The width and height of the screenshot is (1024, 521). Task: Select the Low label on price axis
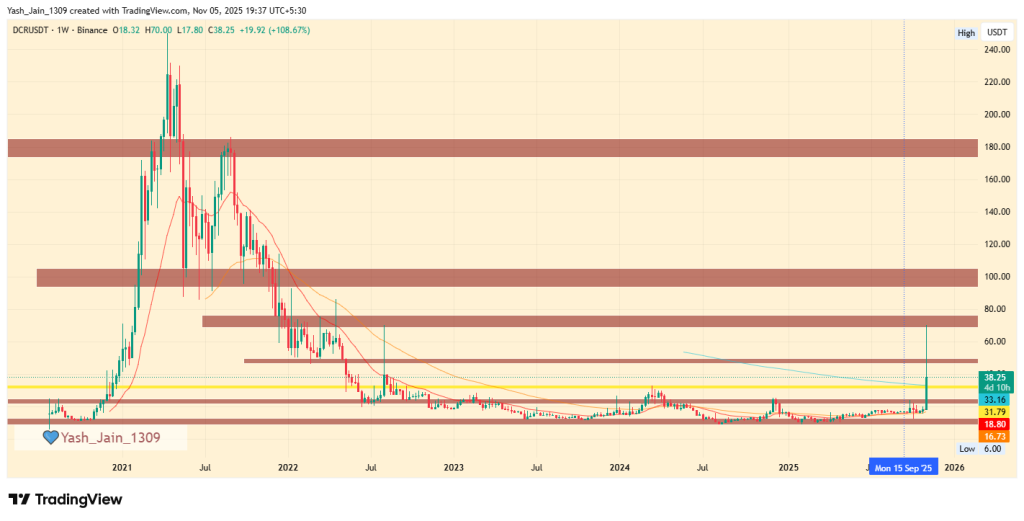(x=967, y=449)
